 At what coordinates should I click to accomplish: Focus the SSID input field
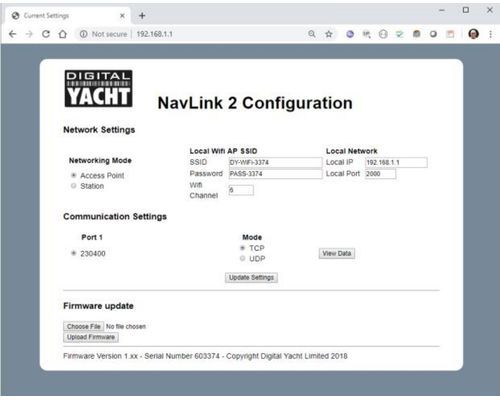(275, 162)
